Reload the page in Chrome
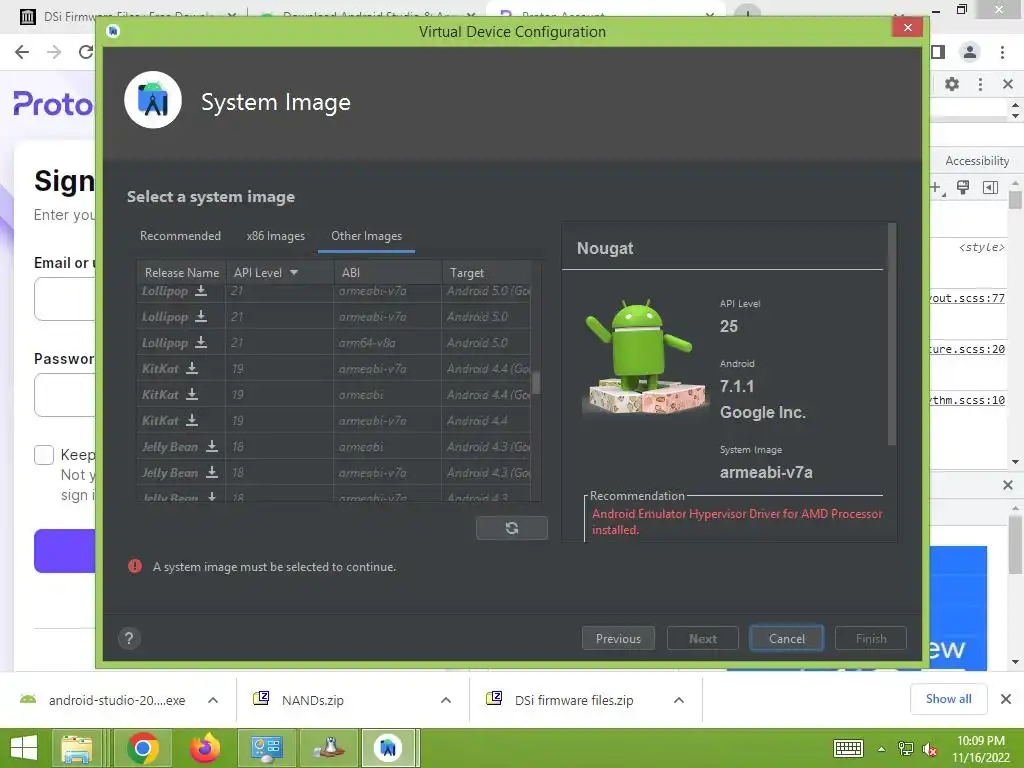1024x768 pixels. click(86, 52)
